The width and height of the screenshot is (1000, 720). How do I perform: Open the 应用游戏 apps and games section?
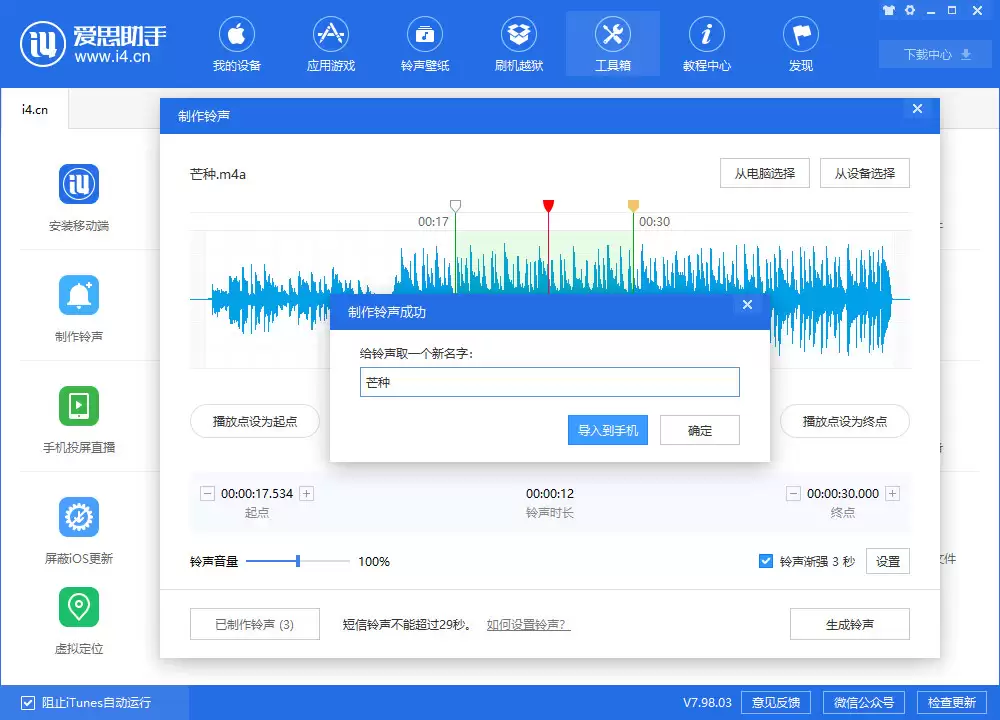click(330, 45)
